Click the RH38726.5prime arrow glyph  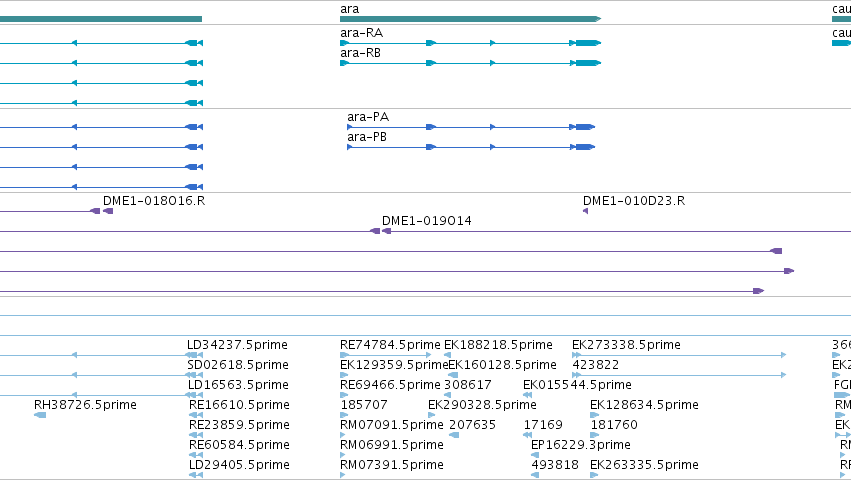pos(40,415)
